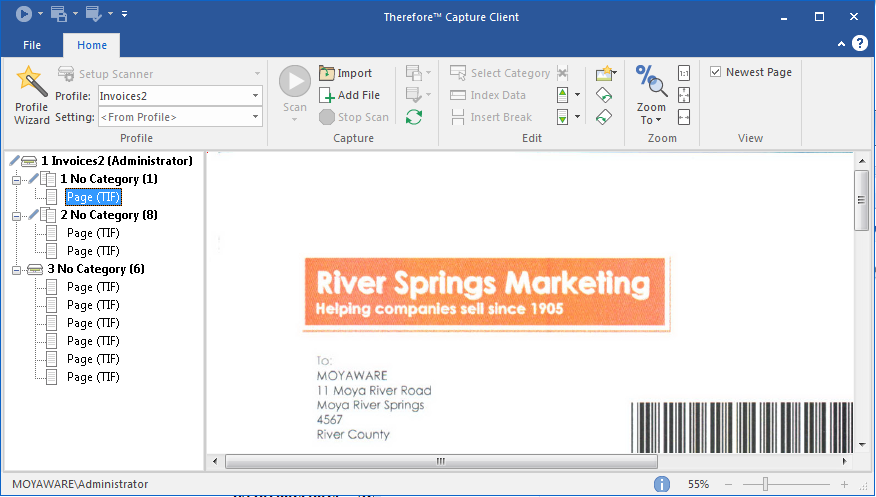
Task: Collapse the '3 No Category (6)' node
Action: click(16, 270)
